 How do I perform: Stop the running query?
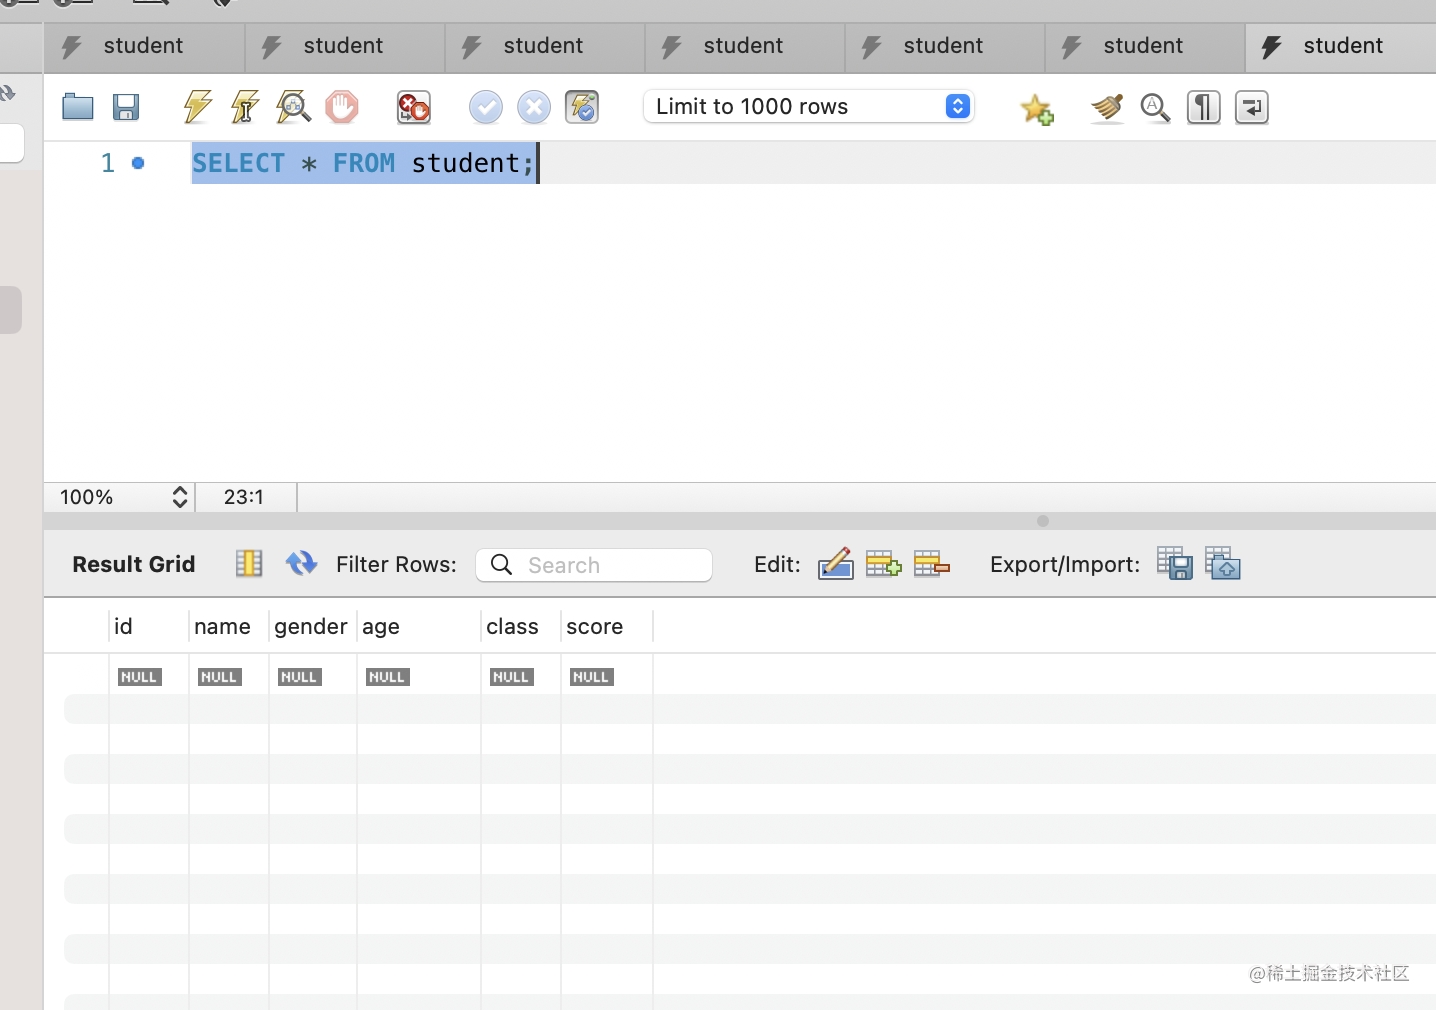342,107
